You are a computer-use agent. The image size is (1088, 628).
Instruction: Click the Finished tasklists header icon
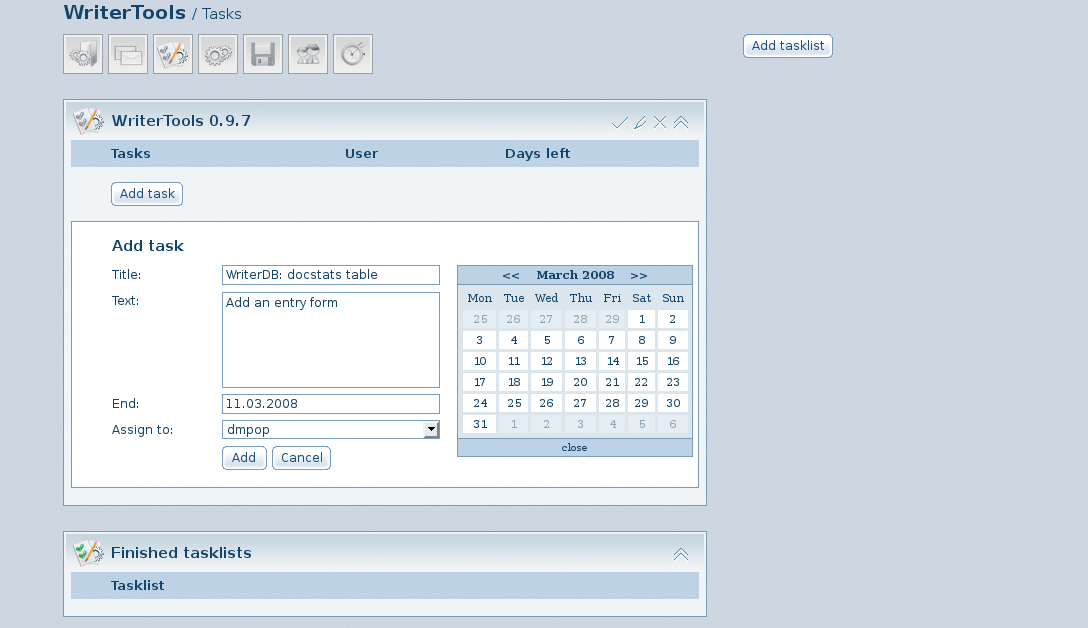click(89, 553)
